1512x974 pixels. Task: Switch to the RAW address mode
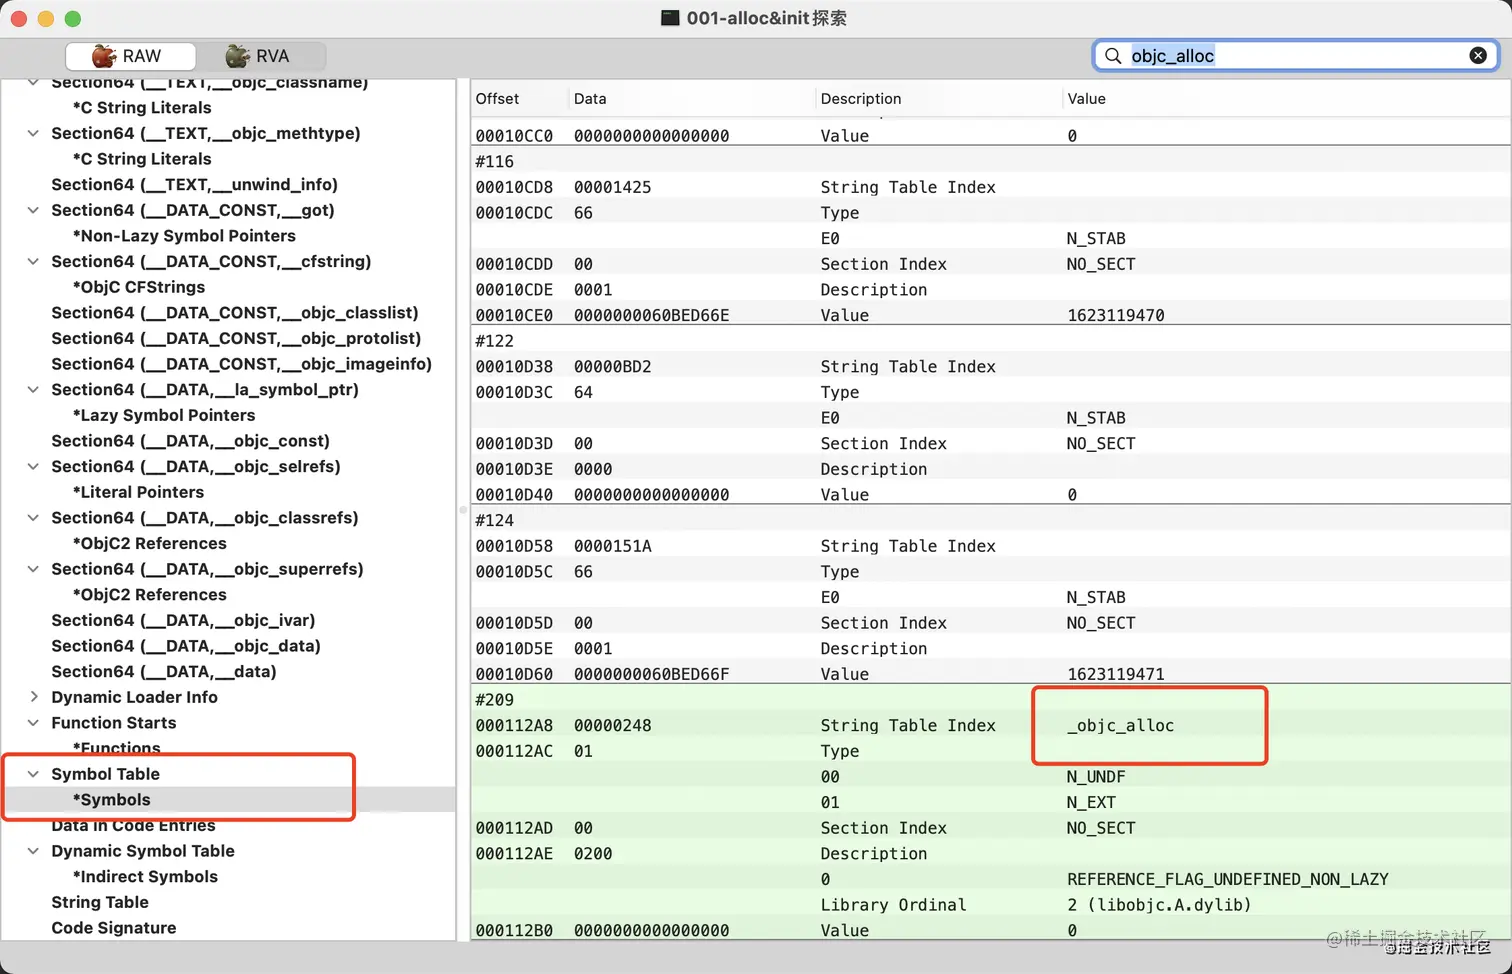tap(130, 56)
